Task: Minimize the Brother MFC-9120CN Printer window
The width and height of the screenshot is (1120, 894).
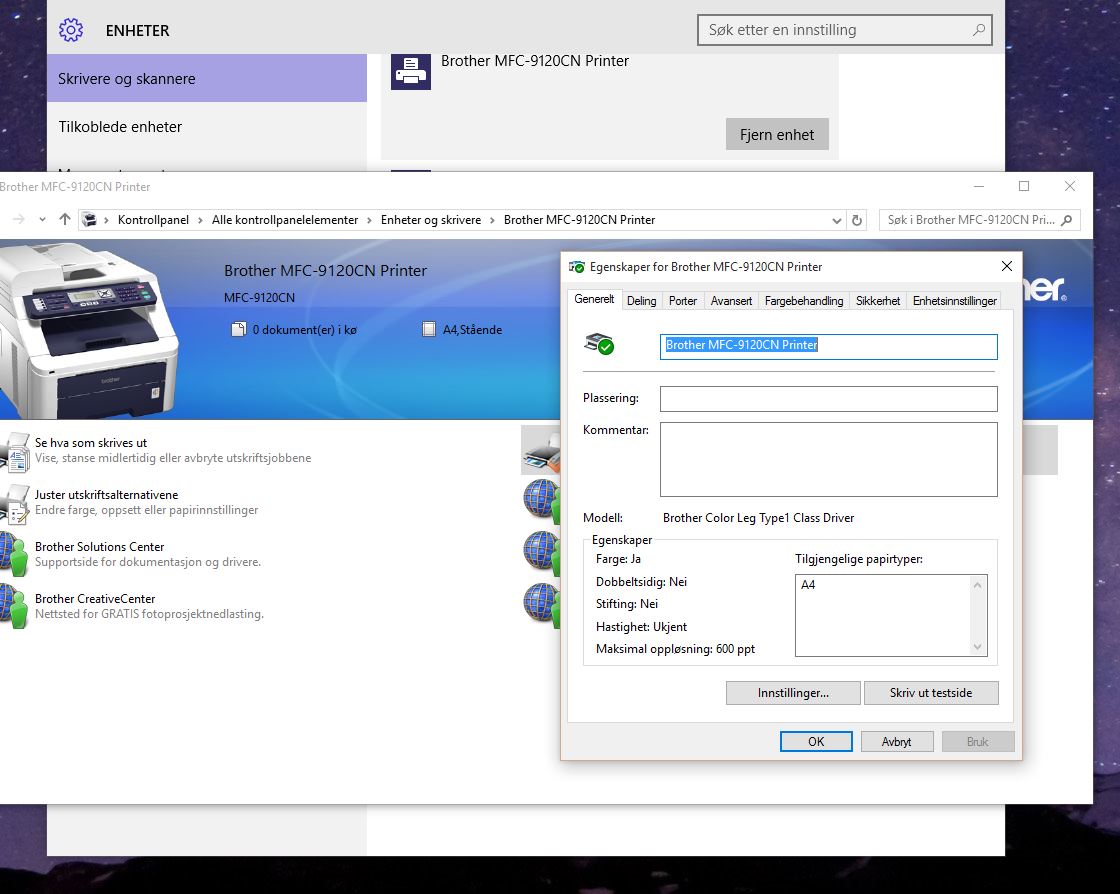Action: pyautogui.click(x=979, y=186)
